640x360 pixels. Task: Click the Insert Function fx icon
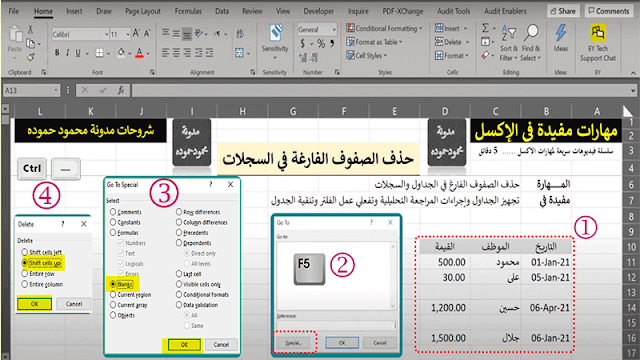(x=121, y=90)
